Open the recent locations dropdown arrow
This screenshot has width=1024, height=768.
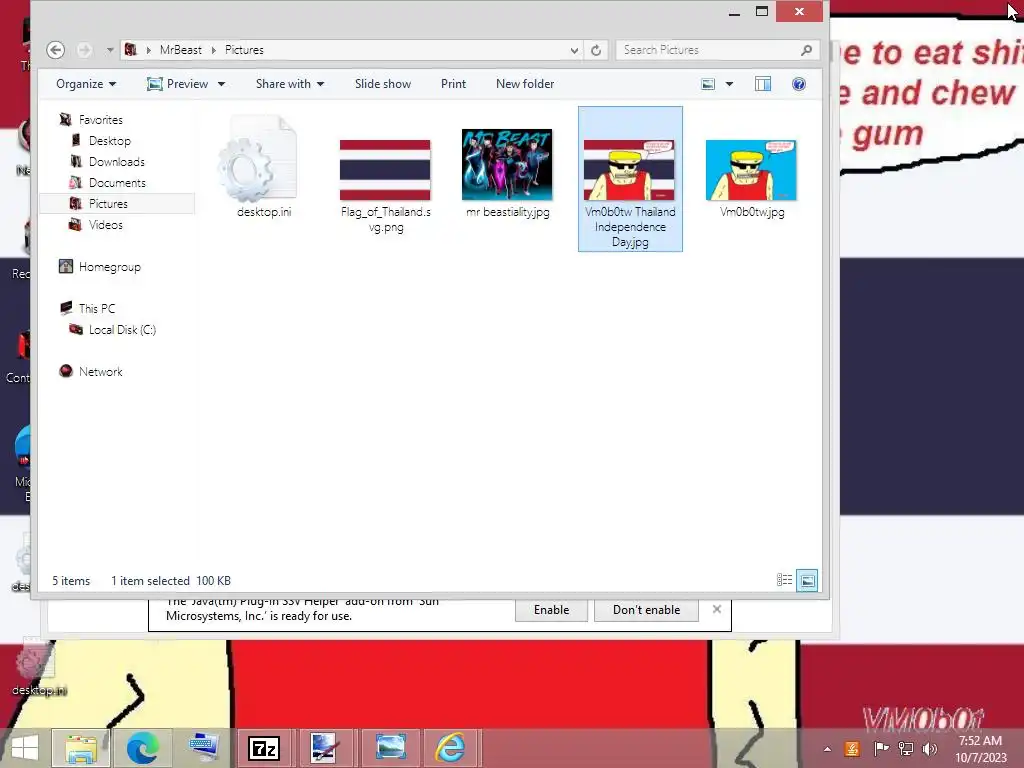pyautogui.click(x=110, y=50)
